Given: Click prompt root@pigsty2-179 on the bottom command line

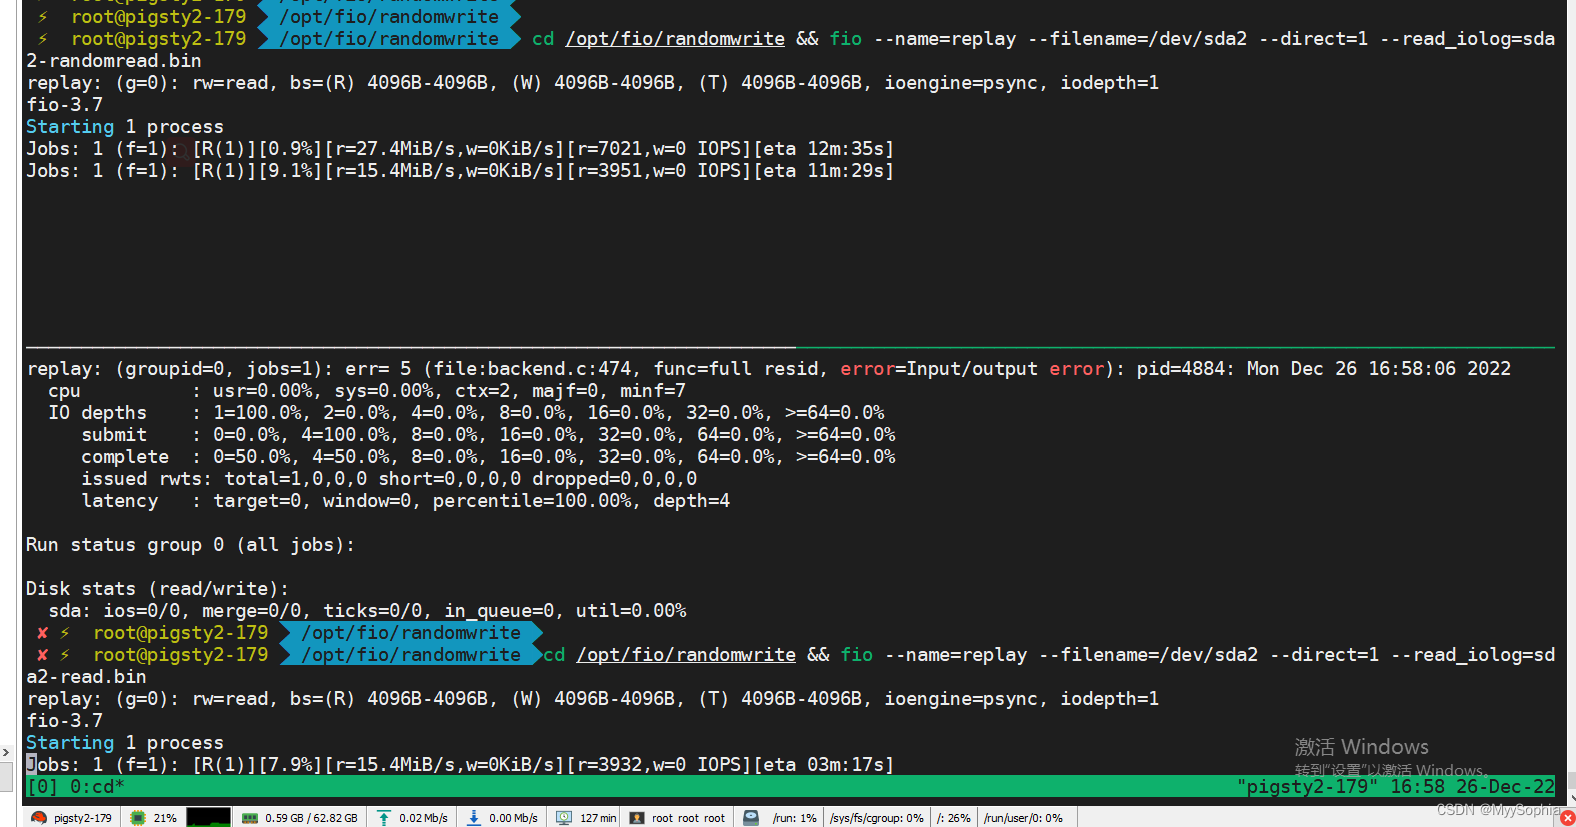Looking at the screenshot, I should click(x=181, y=655).
